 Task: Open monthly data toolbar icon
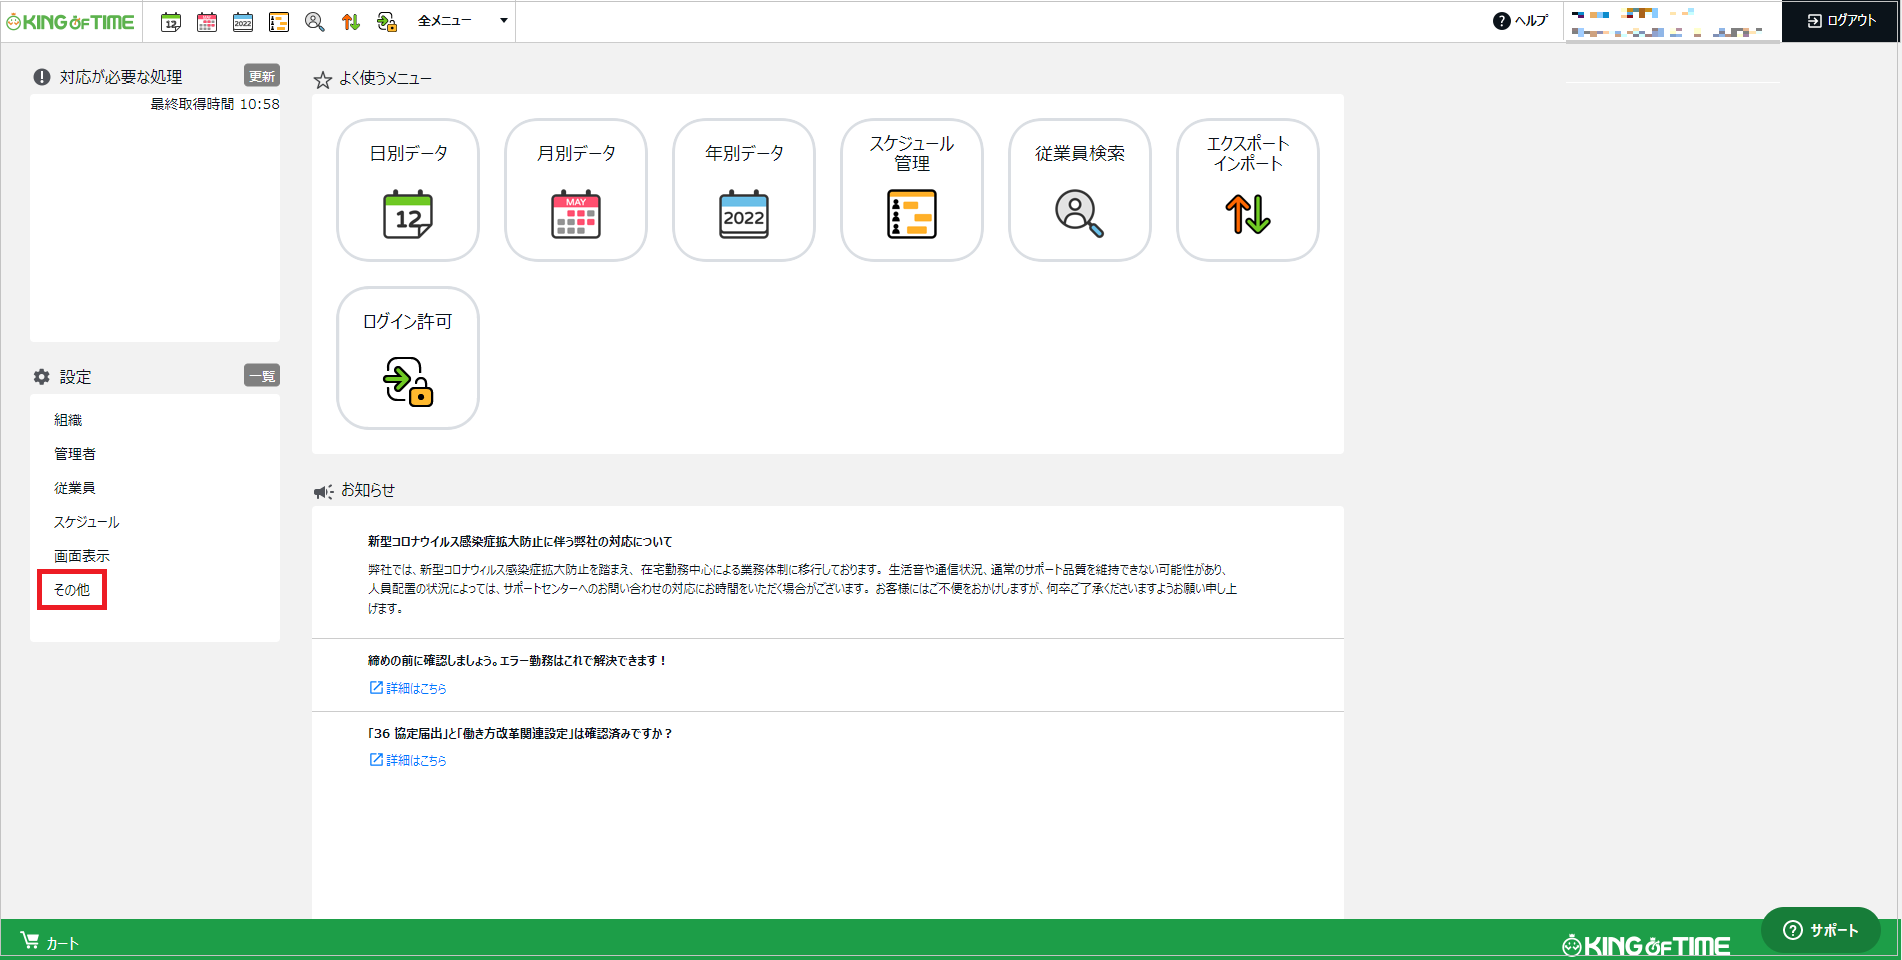(x=207, y=22)
